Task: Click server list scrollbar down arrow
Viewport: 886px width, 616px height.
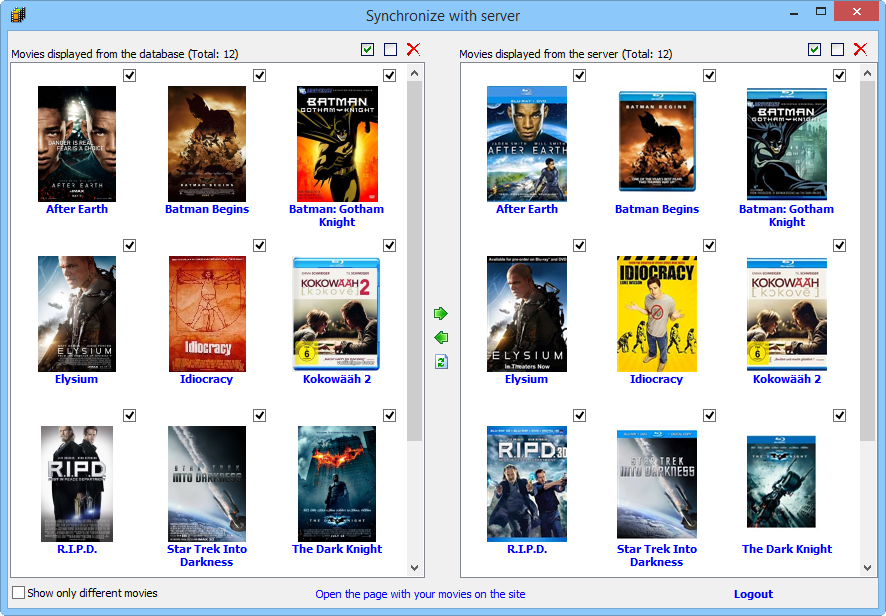Action: pos(868,567)
